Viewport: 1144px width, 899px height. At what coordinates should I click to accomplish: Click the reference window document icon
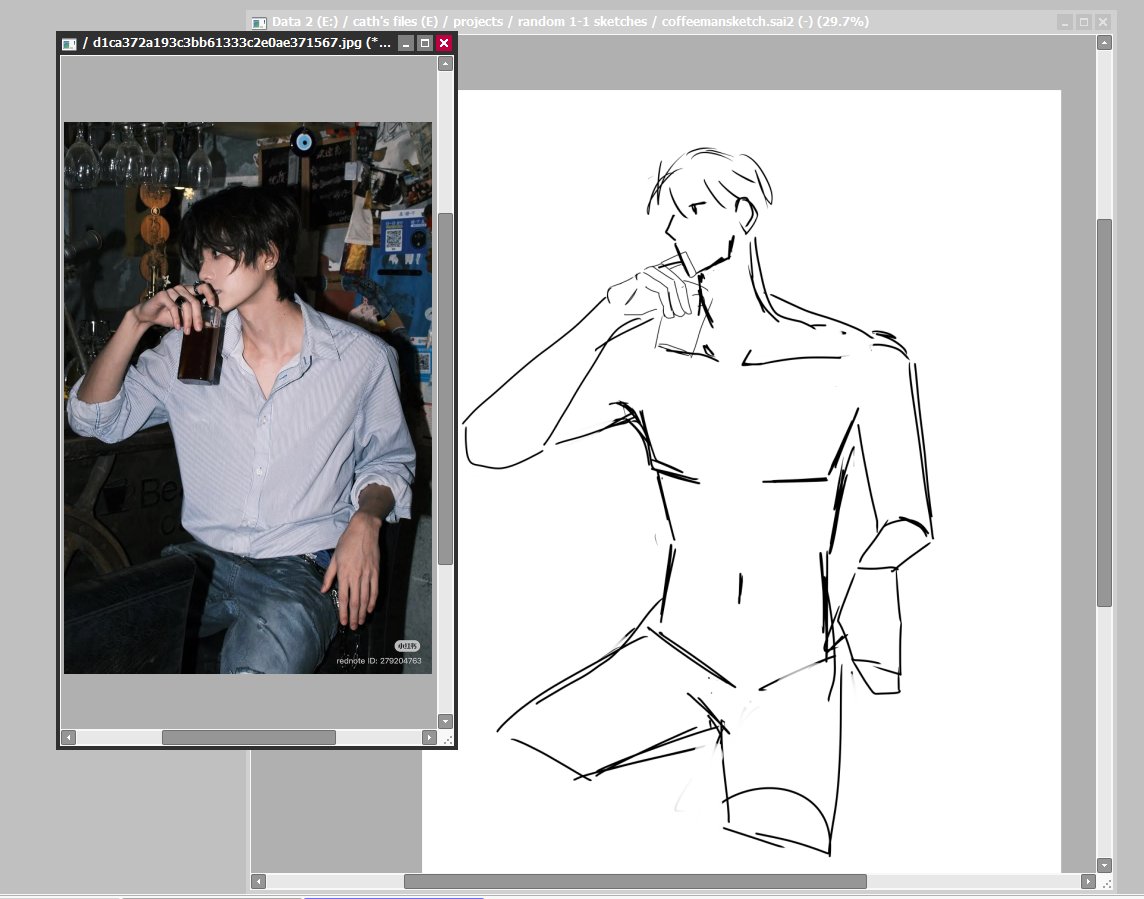[x=69, y=44]
